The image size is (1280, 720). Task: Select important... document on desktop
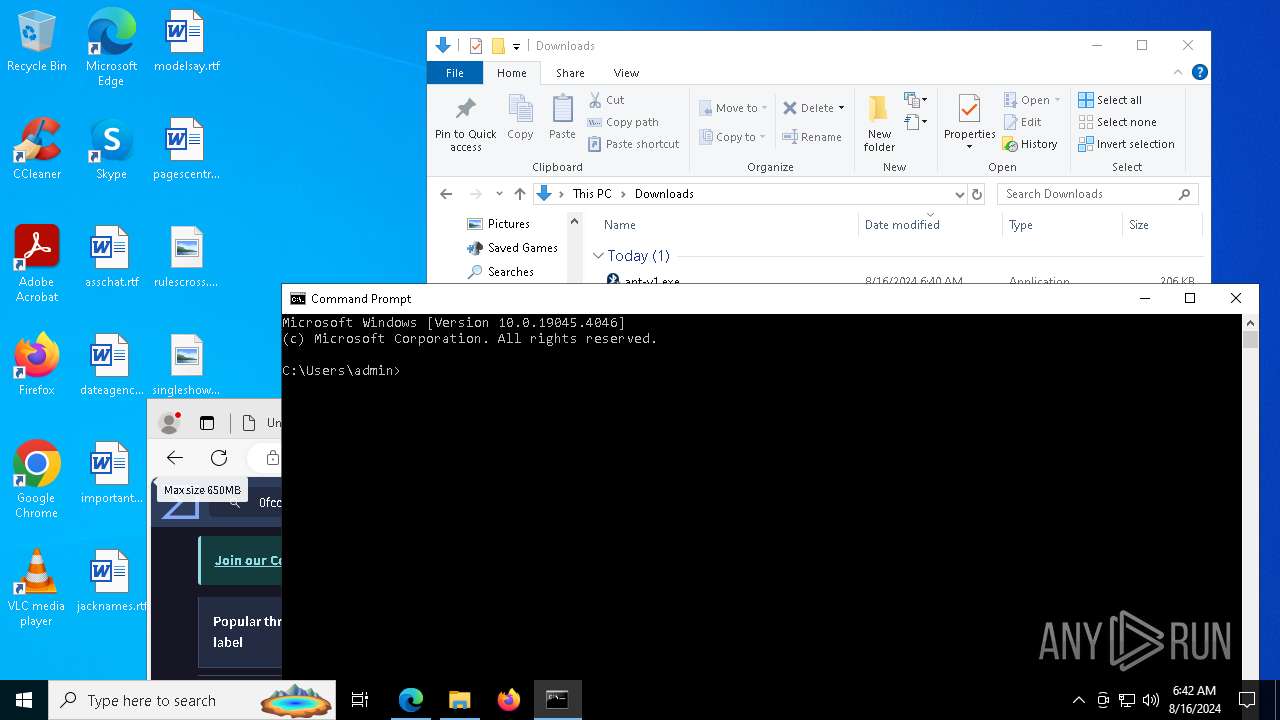coord(111,474)
